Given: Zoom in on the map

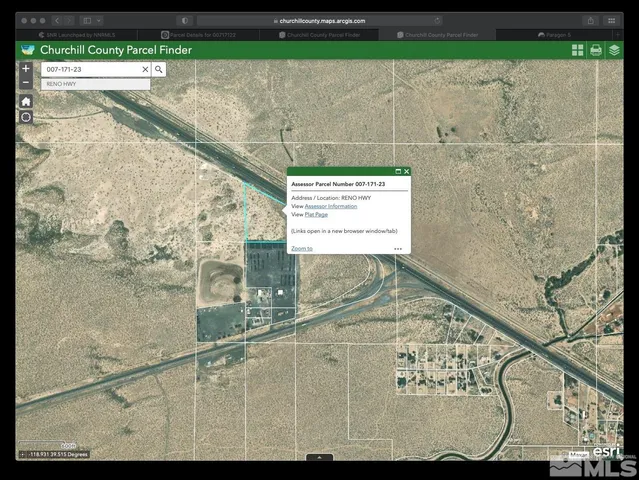Looking at the screenshot, I should tap(26, 68).
